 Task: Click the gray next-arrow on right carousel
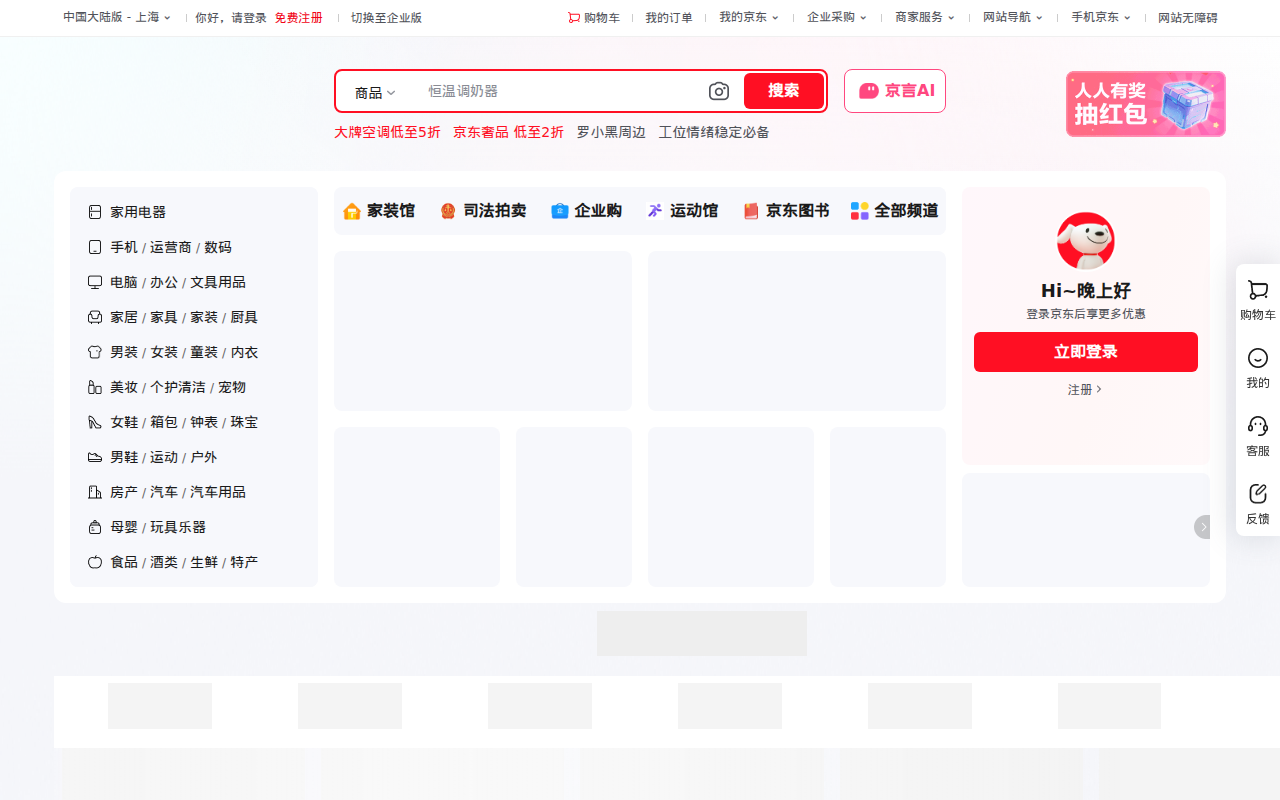[1203, 527]
